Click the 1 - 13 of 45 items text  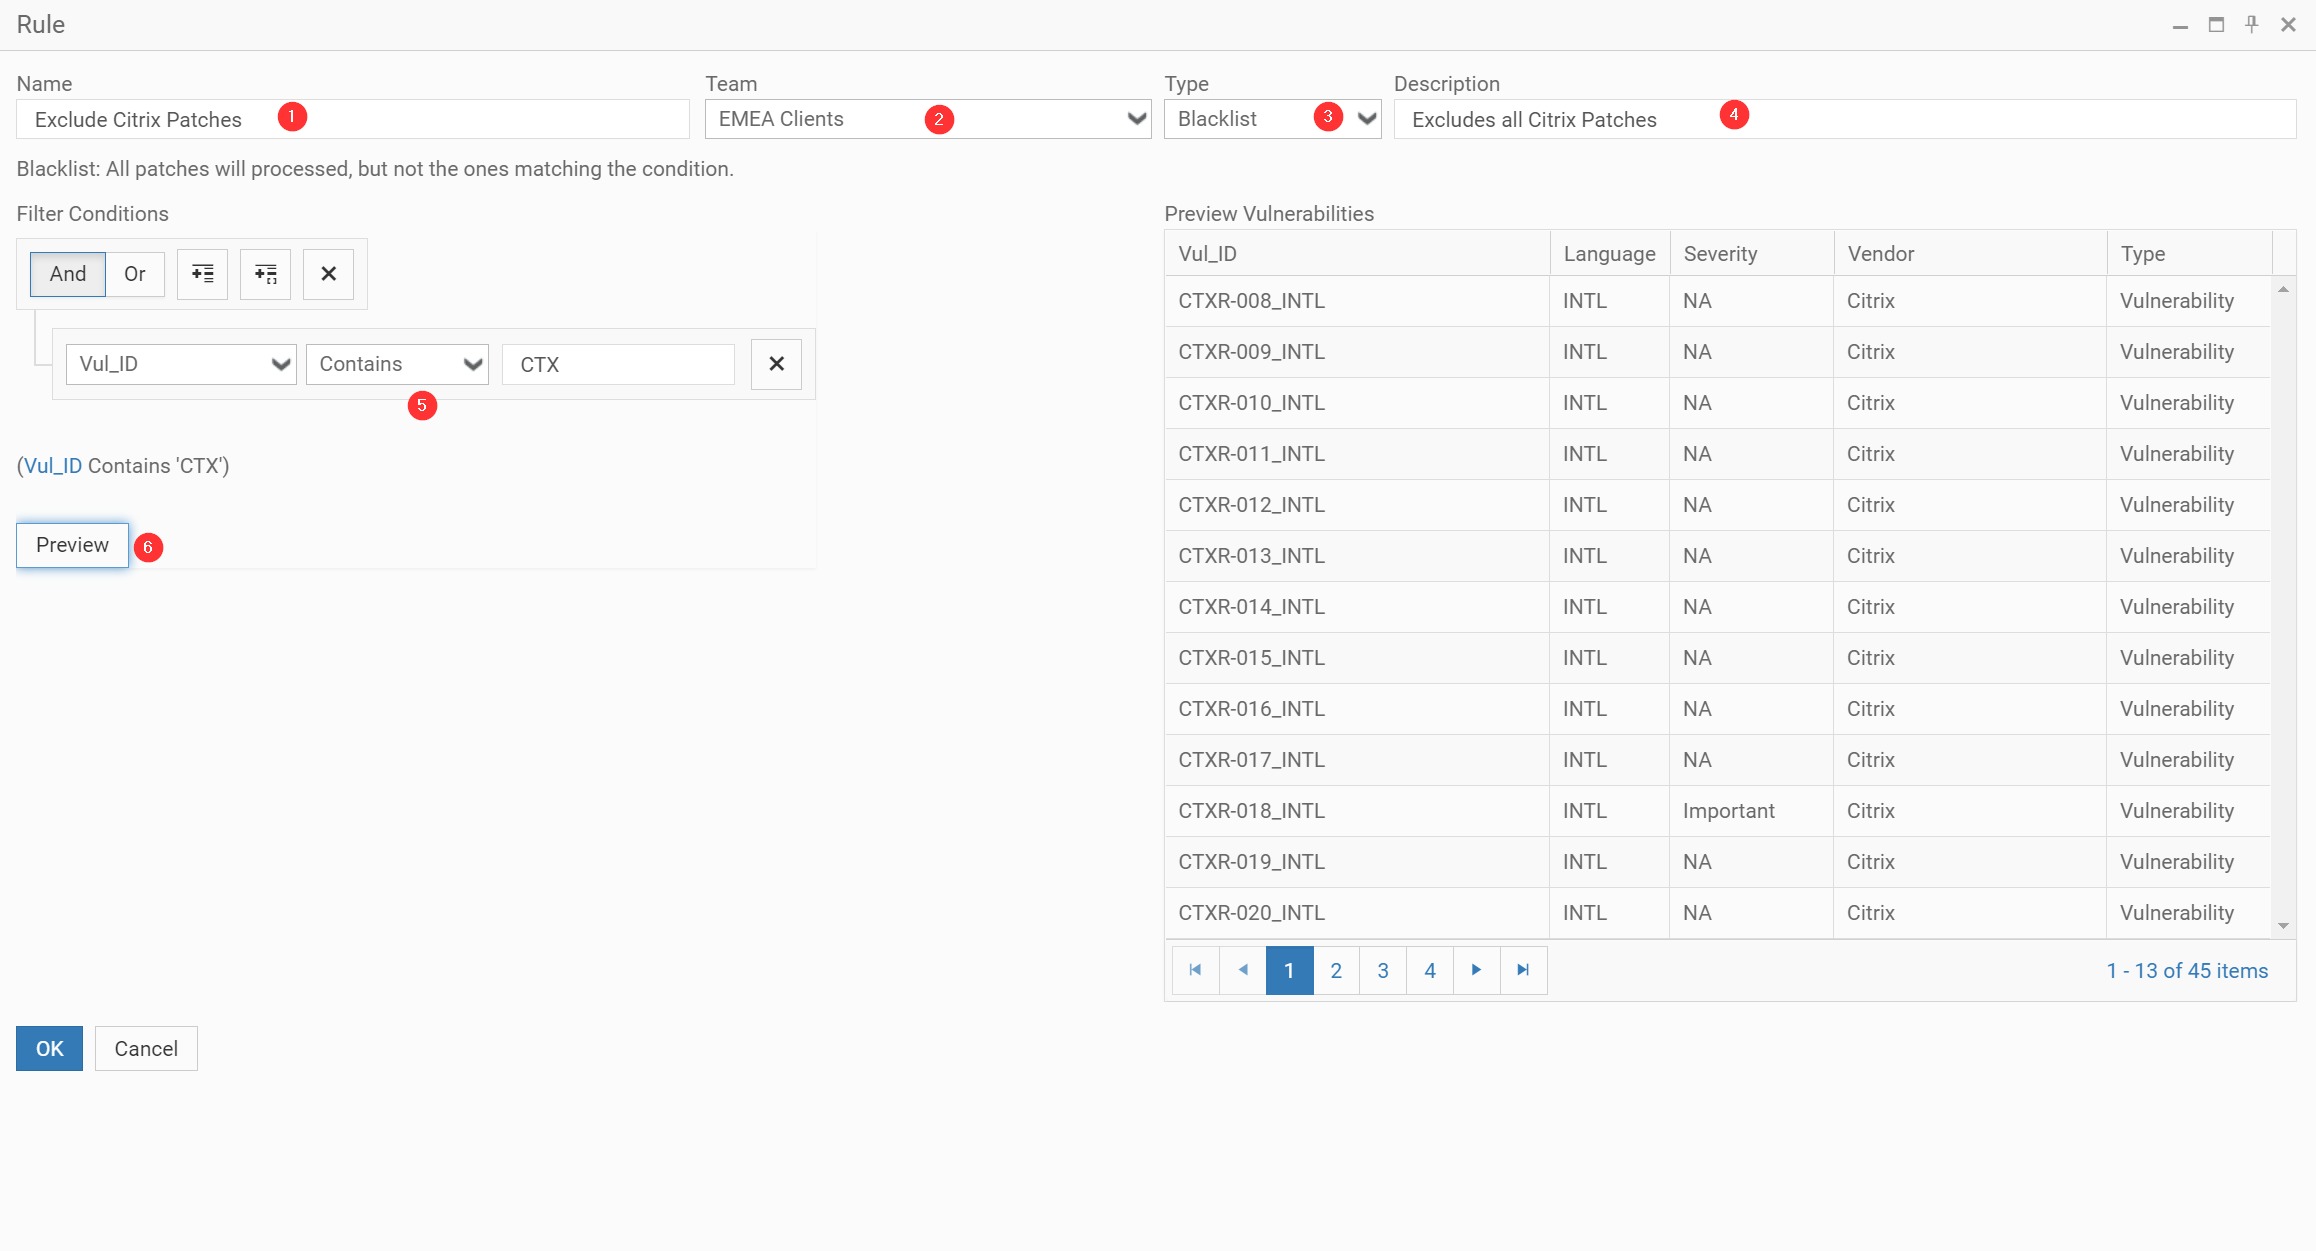[2187, 971]
